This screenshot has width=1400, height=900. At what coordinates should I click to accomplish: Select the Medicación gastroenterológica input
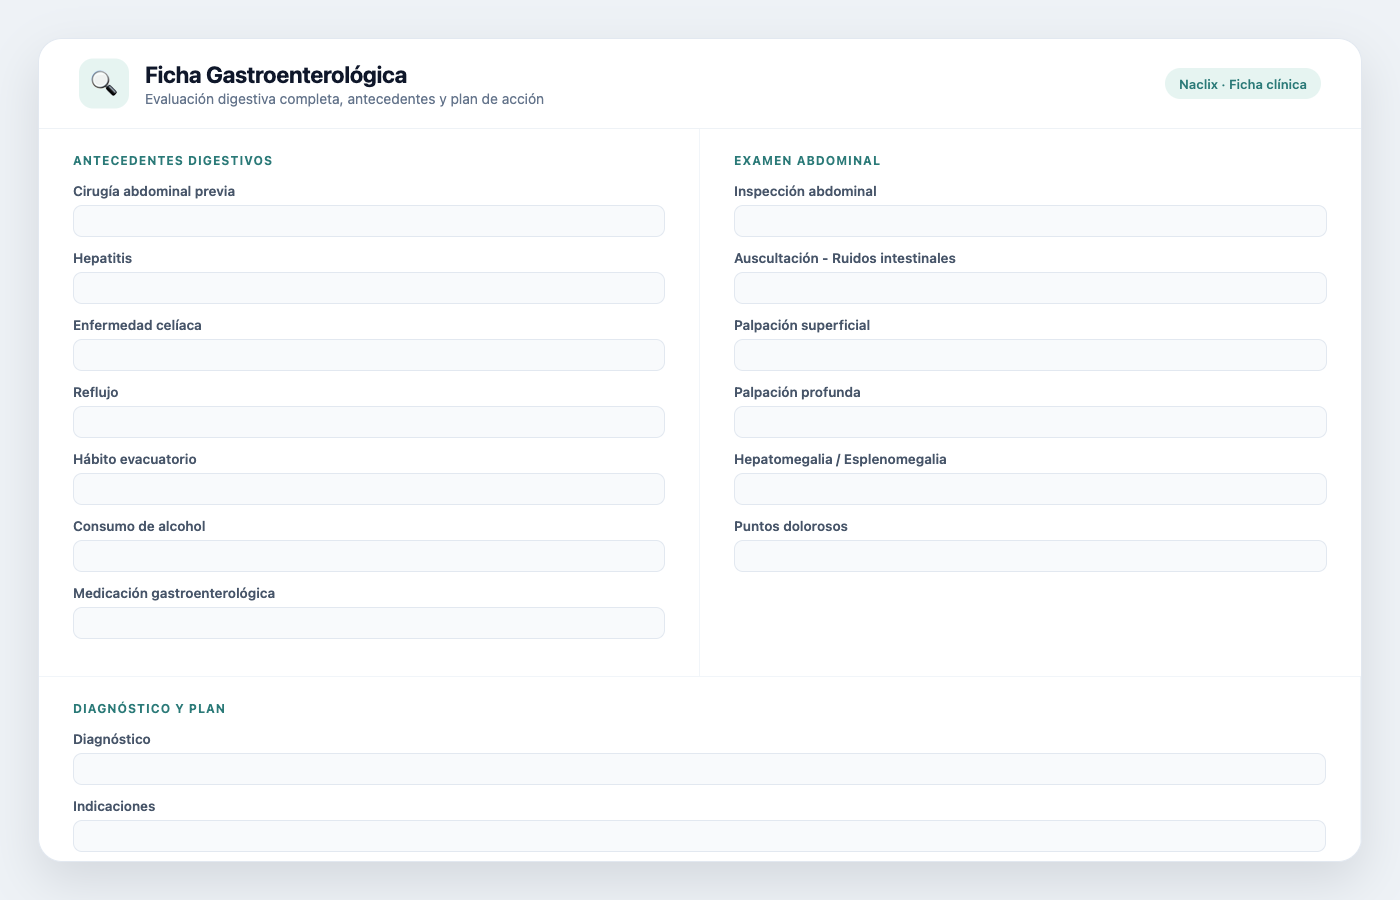click(x=369, y=623)
